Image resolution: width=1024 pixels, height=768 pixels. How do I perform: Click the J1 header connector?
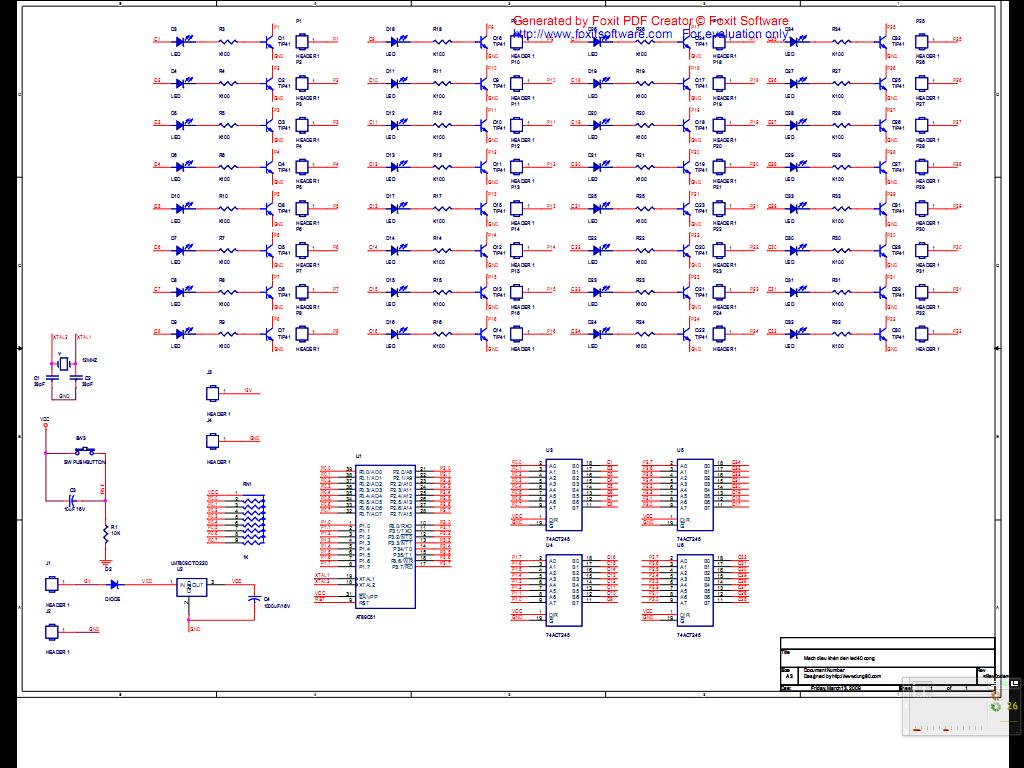51,584
